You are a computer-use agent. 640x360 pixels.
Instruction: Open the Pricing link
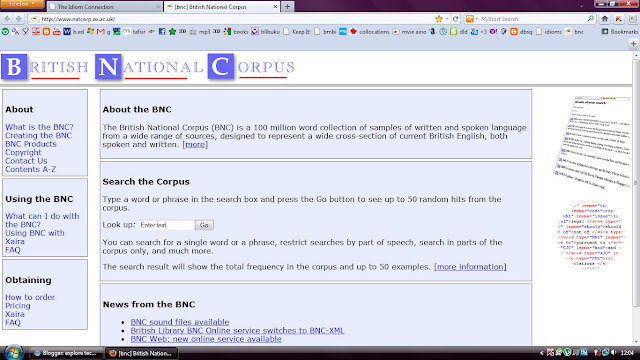tap(18, 306)
